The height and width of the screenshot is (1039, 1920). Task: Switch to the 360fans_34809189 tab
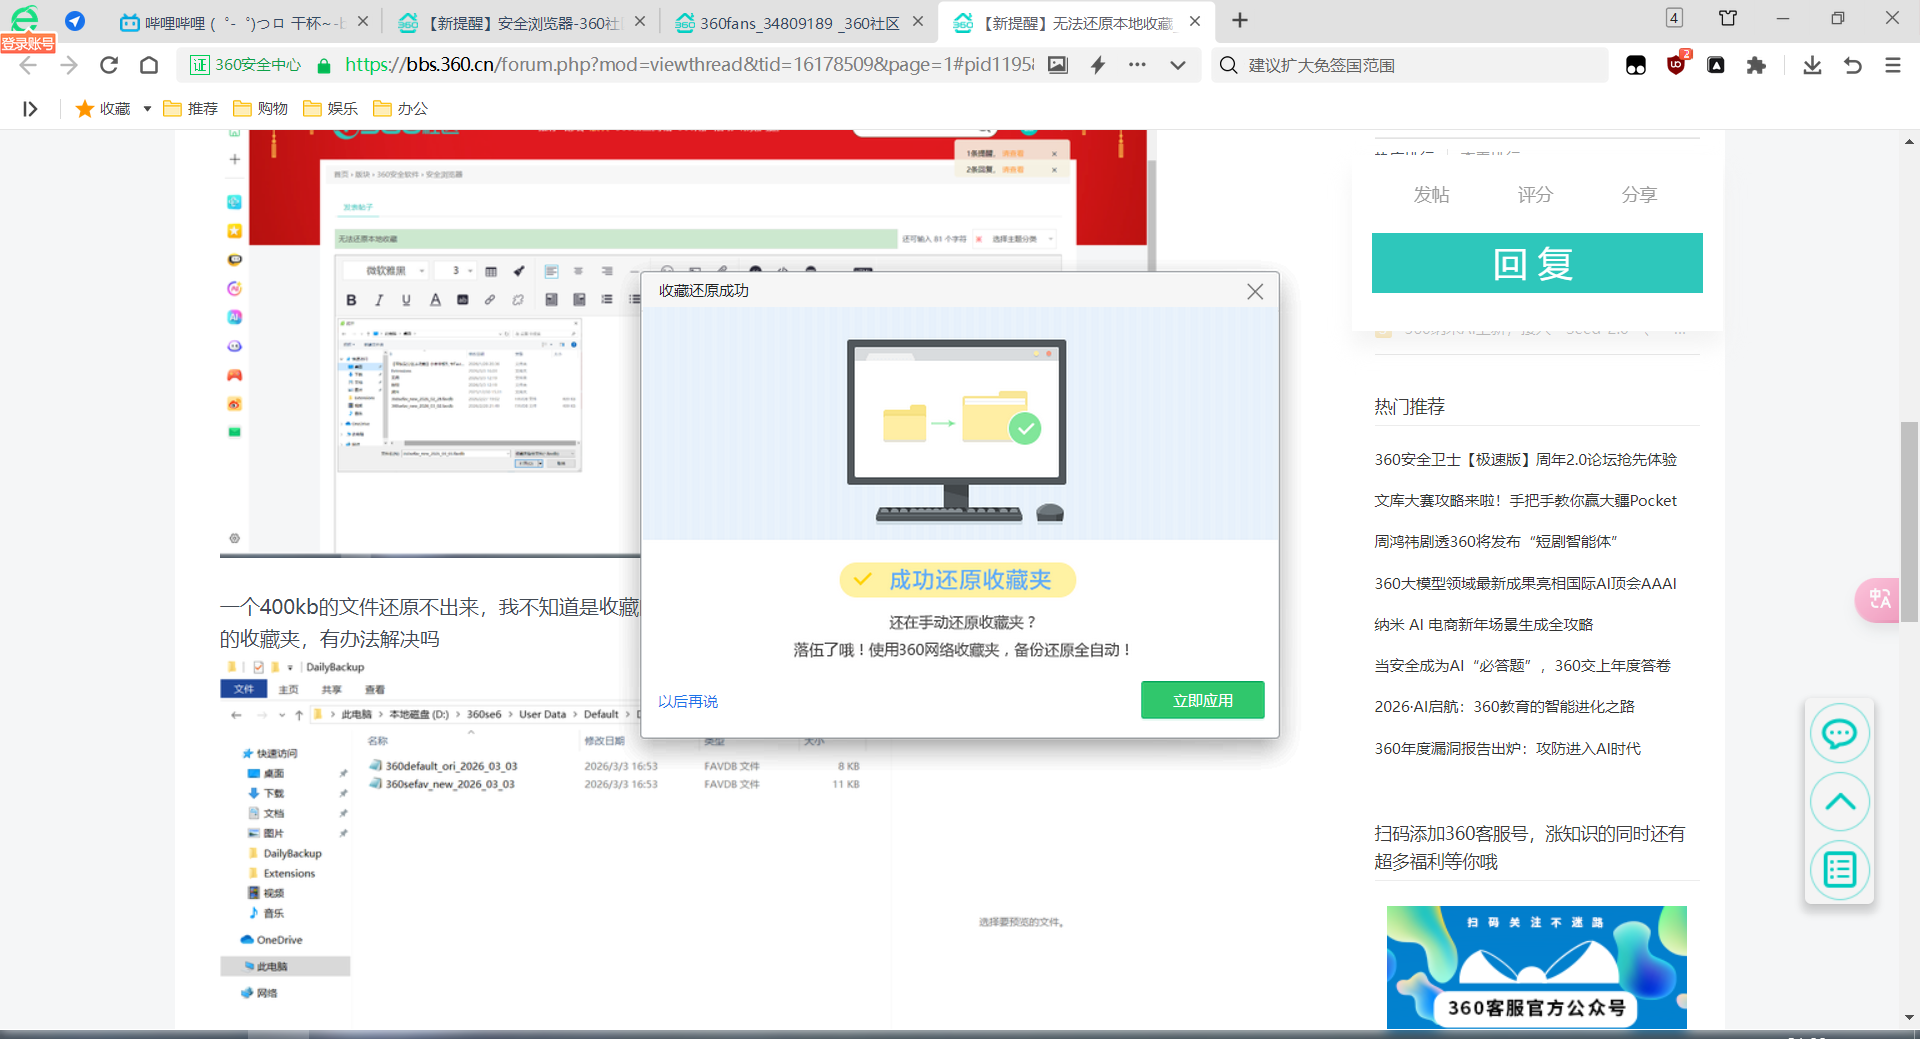pyautogui.click(x=790, y=20)
